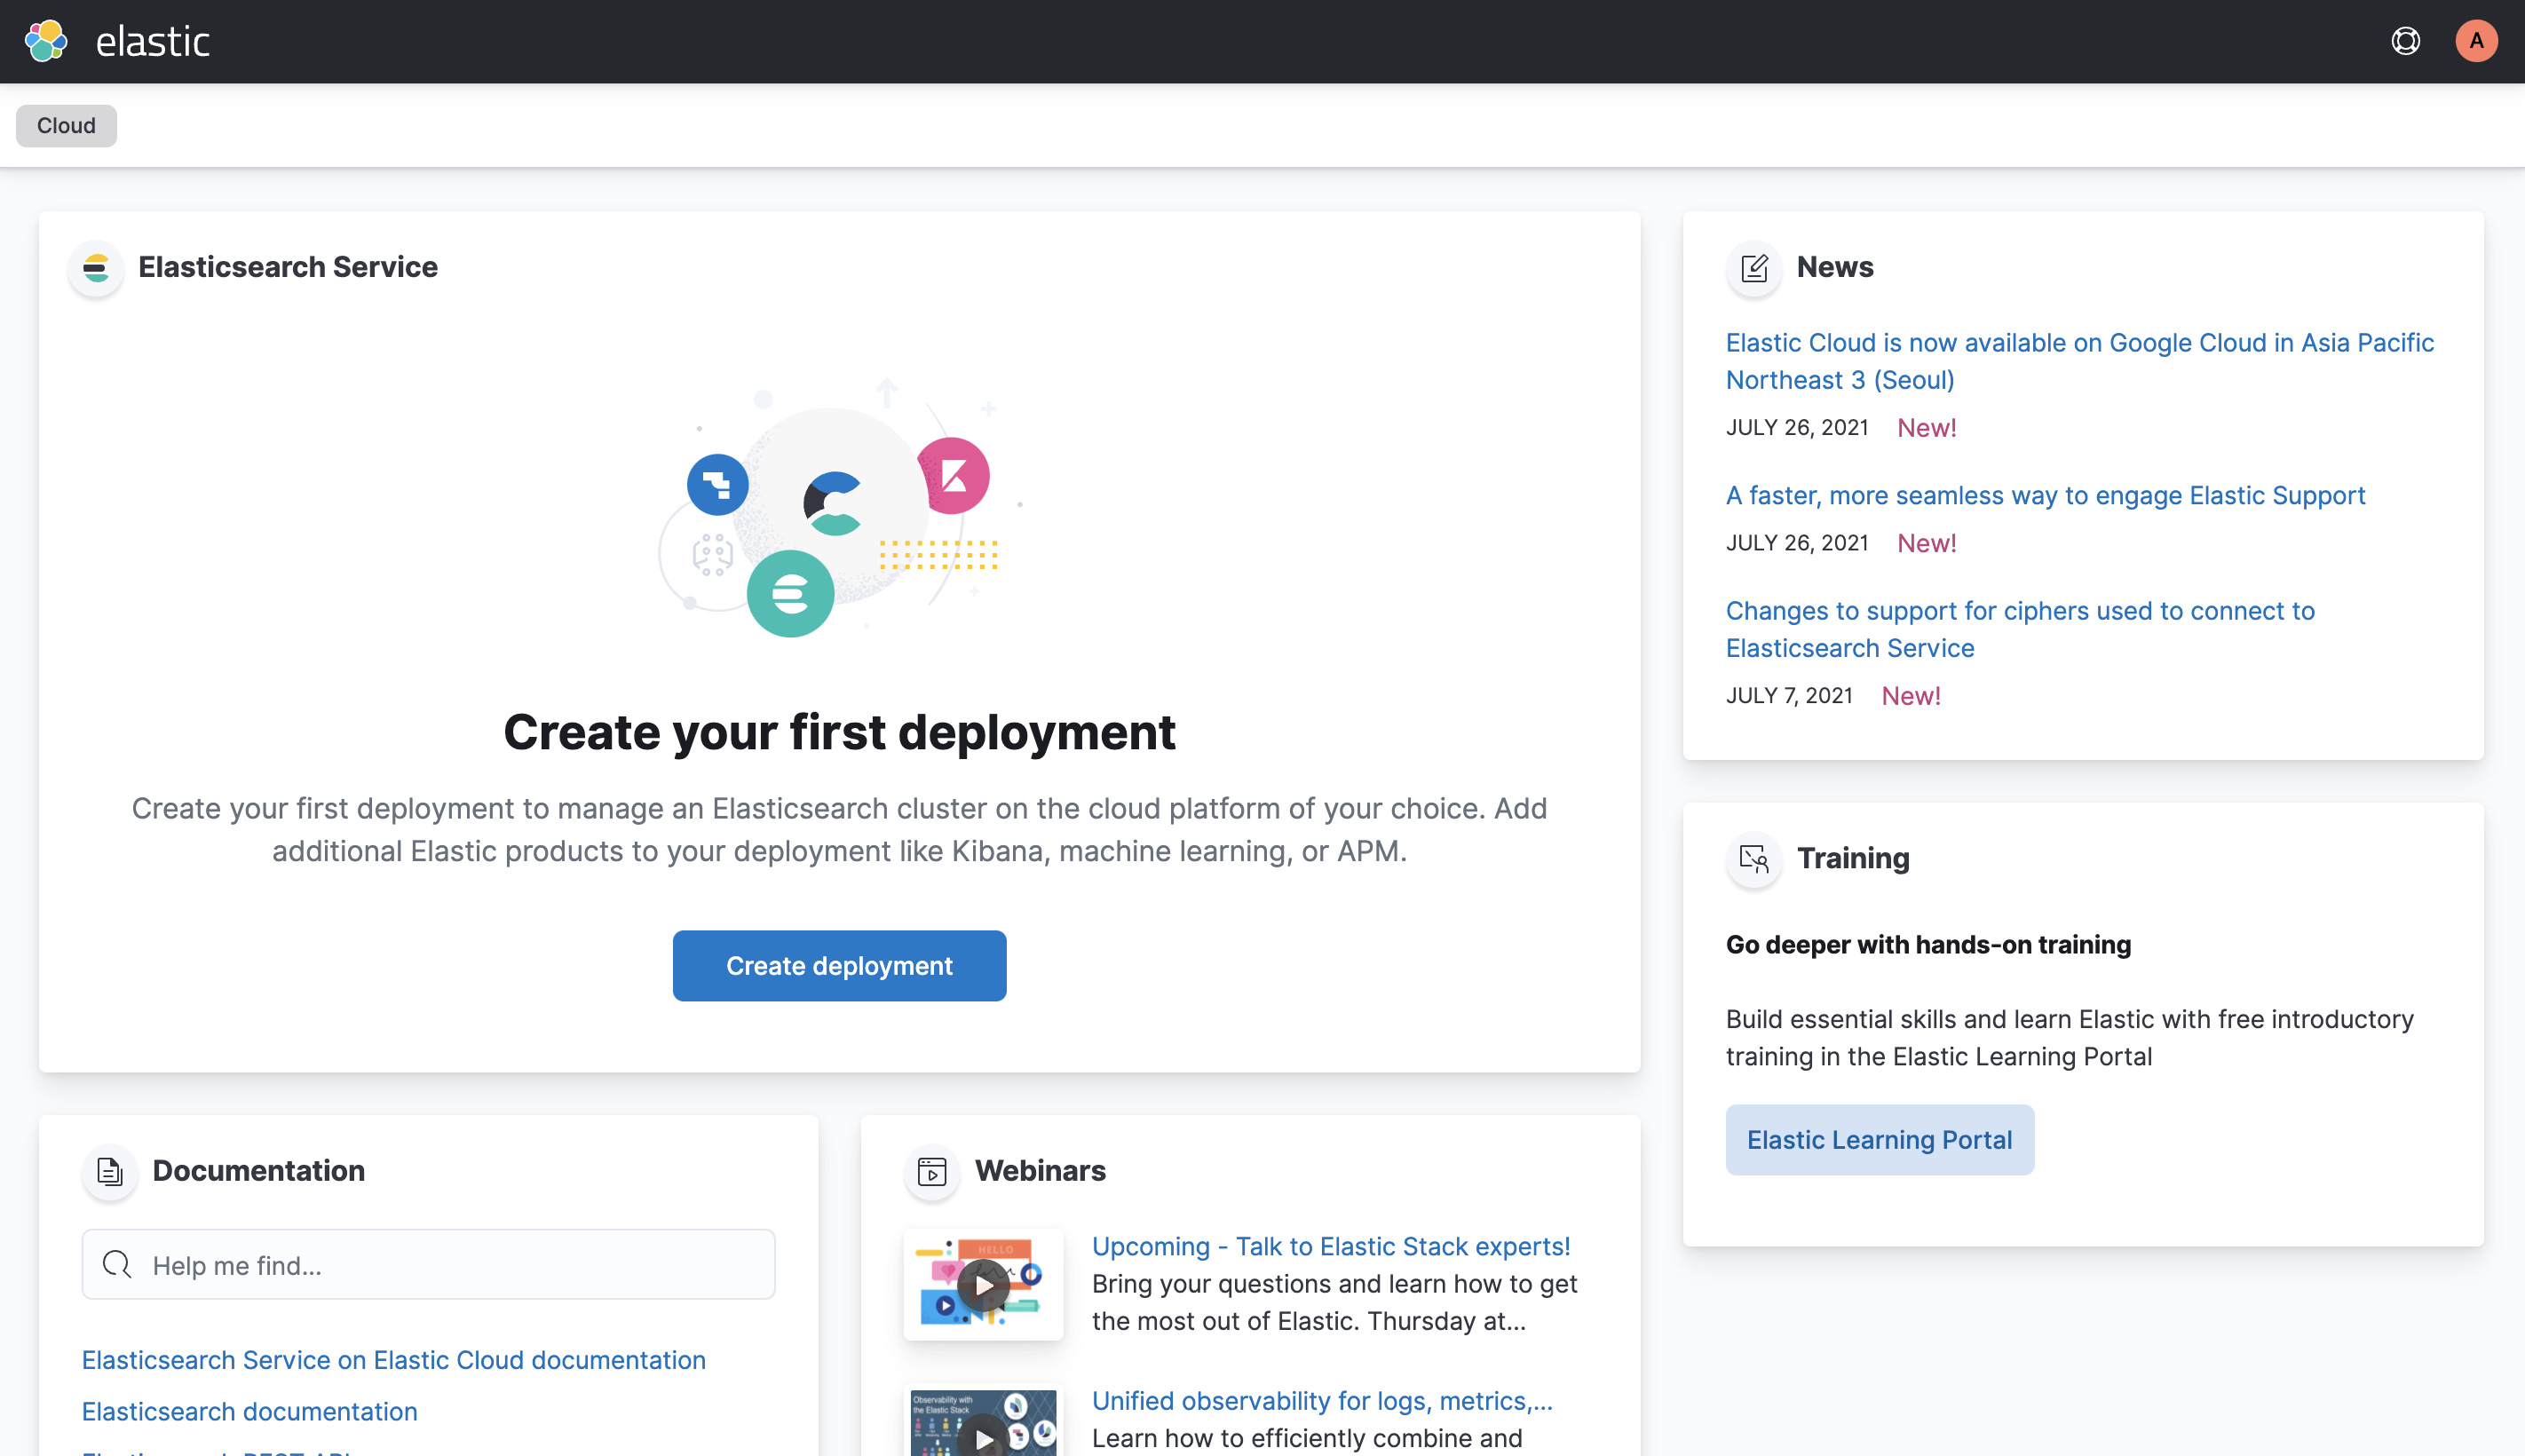Open the user avatar menu

tap(2475, 41)
